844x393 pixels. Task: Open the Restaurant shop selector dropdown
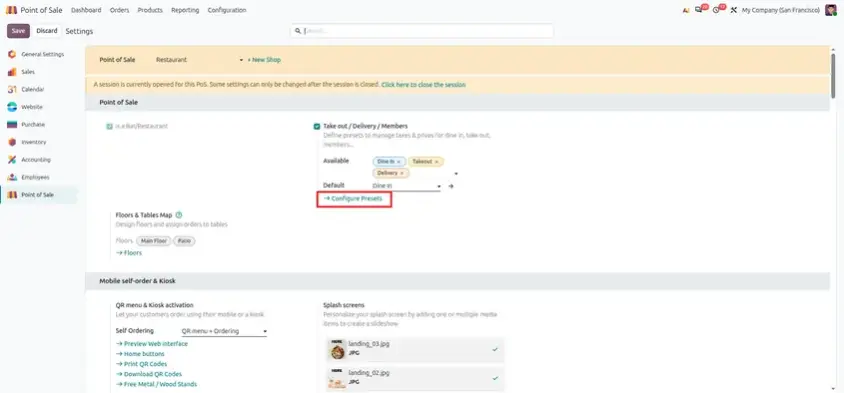pos(200,60)
